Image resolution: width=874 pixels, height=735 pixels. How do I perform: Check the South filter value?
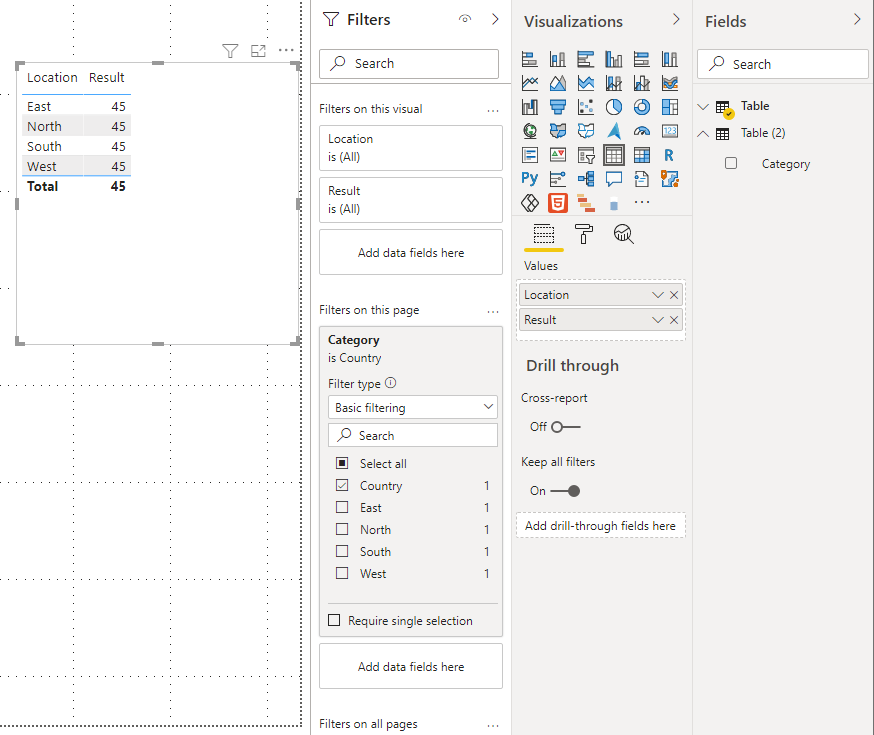tap(342, 551)
